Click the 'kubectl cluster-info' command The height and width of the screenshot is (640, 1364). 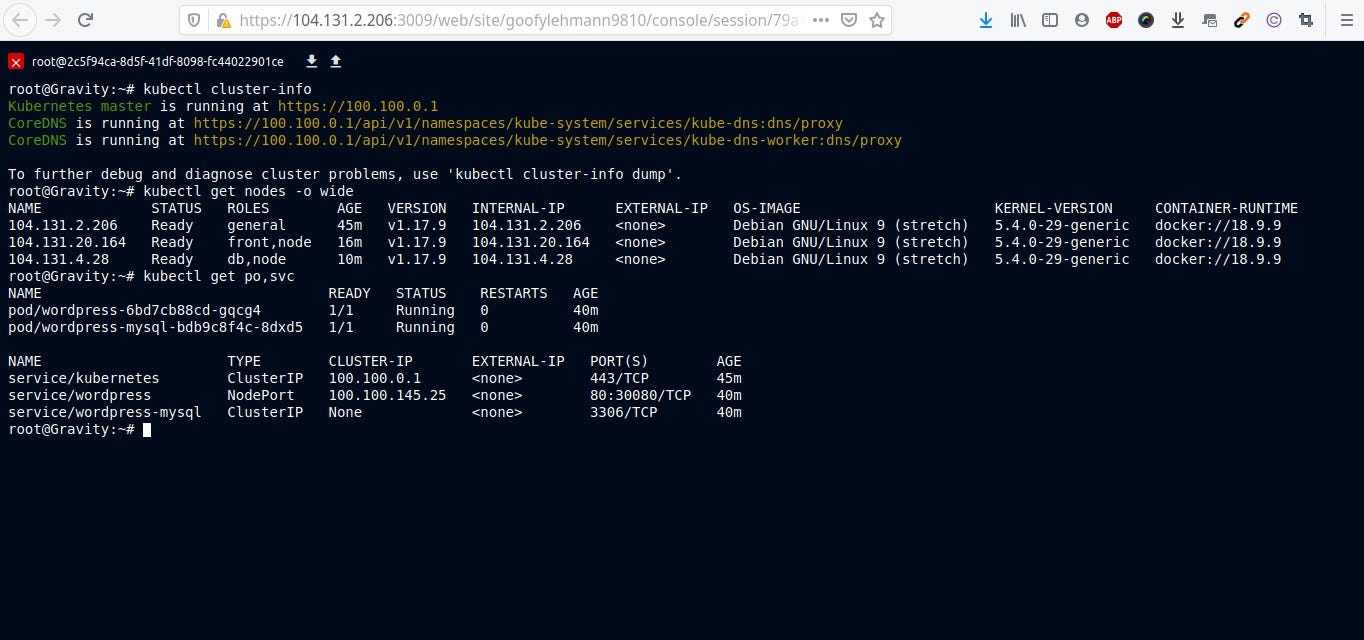227,89
